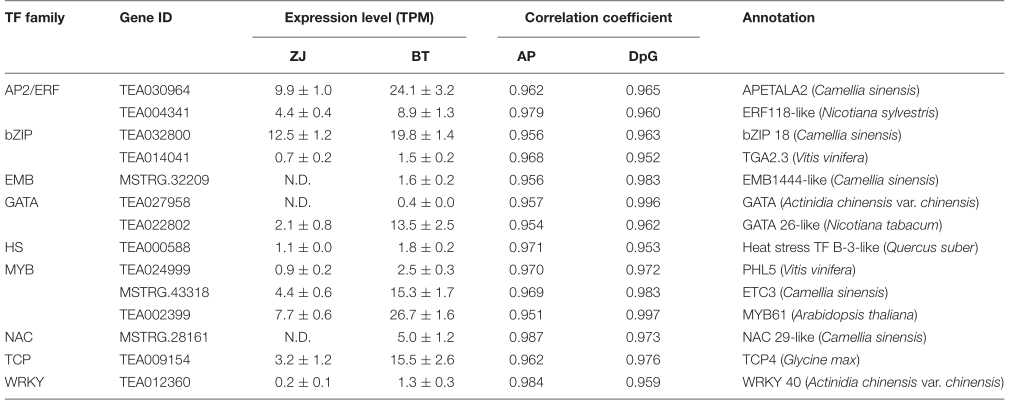Select the MYB family cell
This screenshot has height=402, width=1015.
tap(21, 268)
